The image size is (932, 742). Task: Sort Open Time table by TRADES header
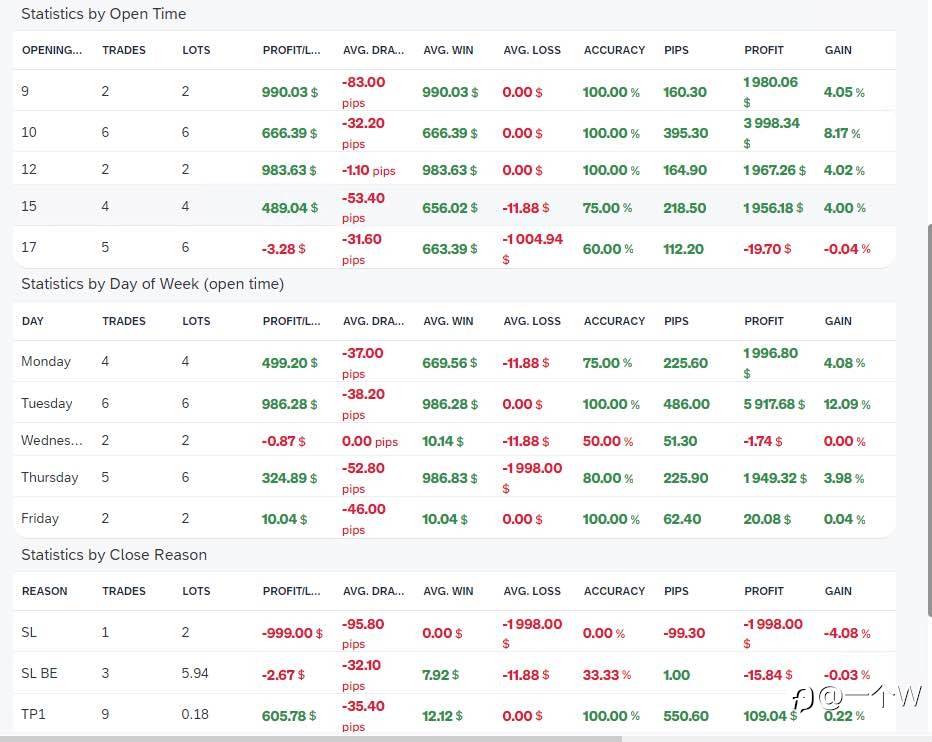point(124,50)
